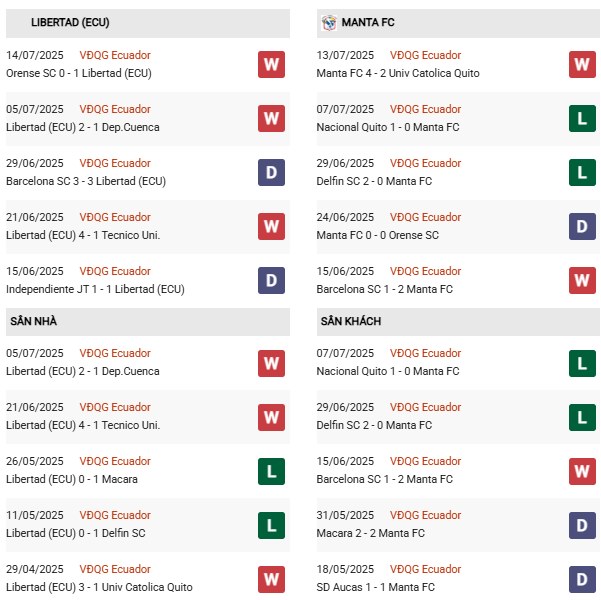Click the Manta FC team logo

pos(328,21)
